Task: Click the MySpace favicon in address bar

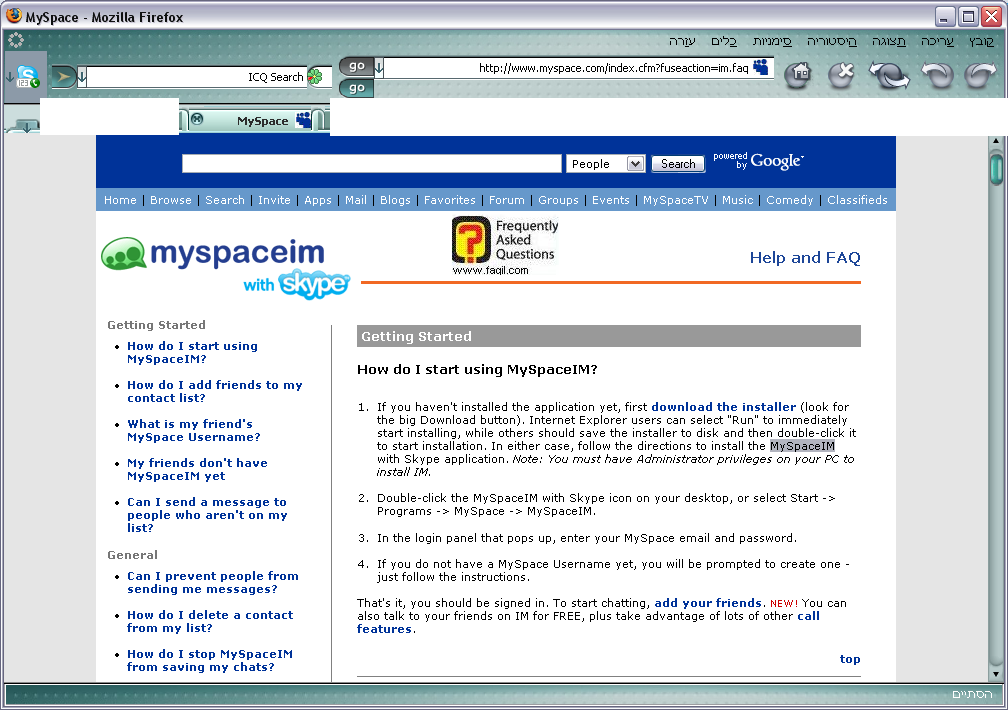Action: pyautogui.click(x=762, y=68)
